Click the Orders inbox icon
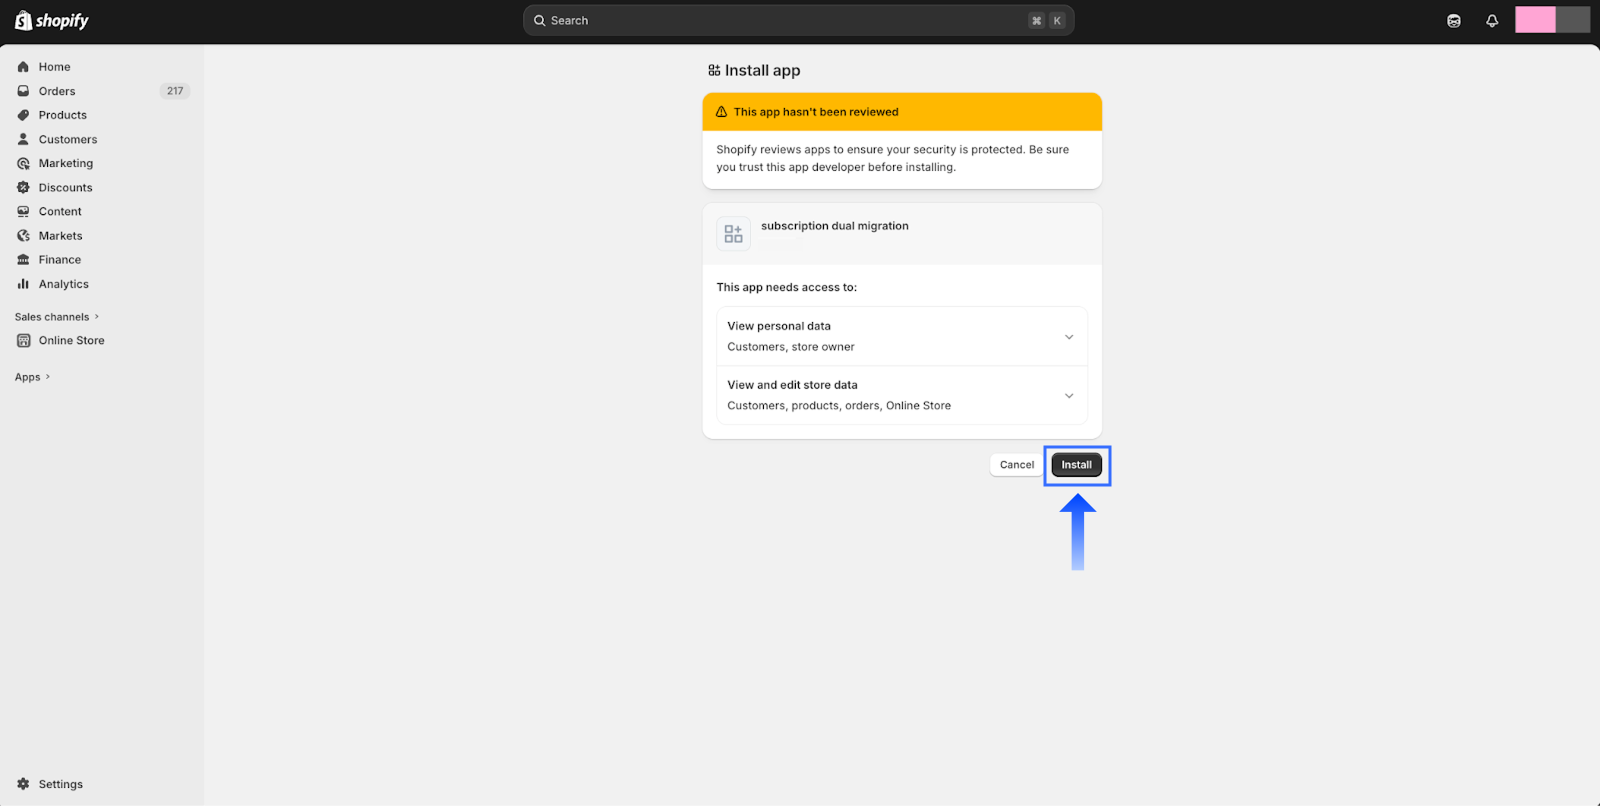 click(x=23, y=91)
